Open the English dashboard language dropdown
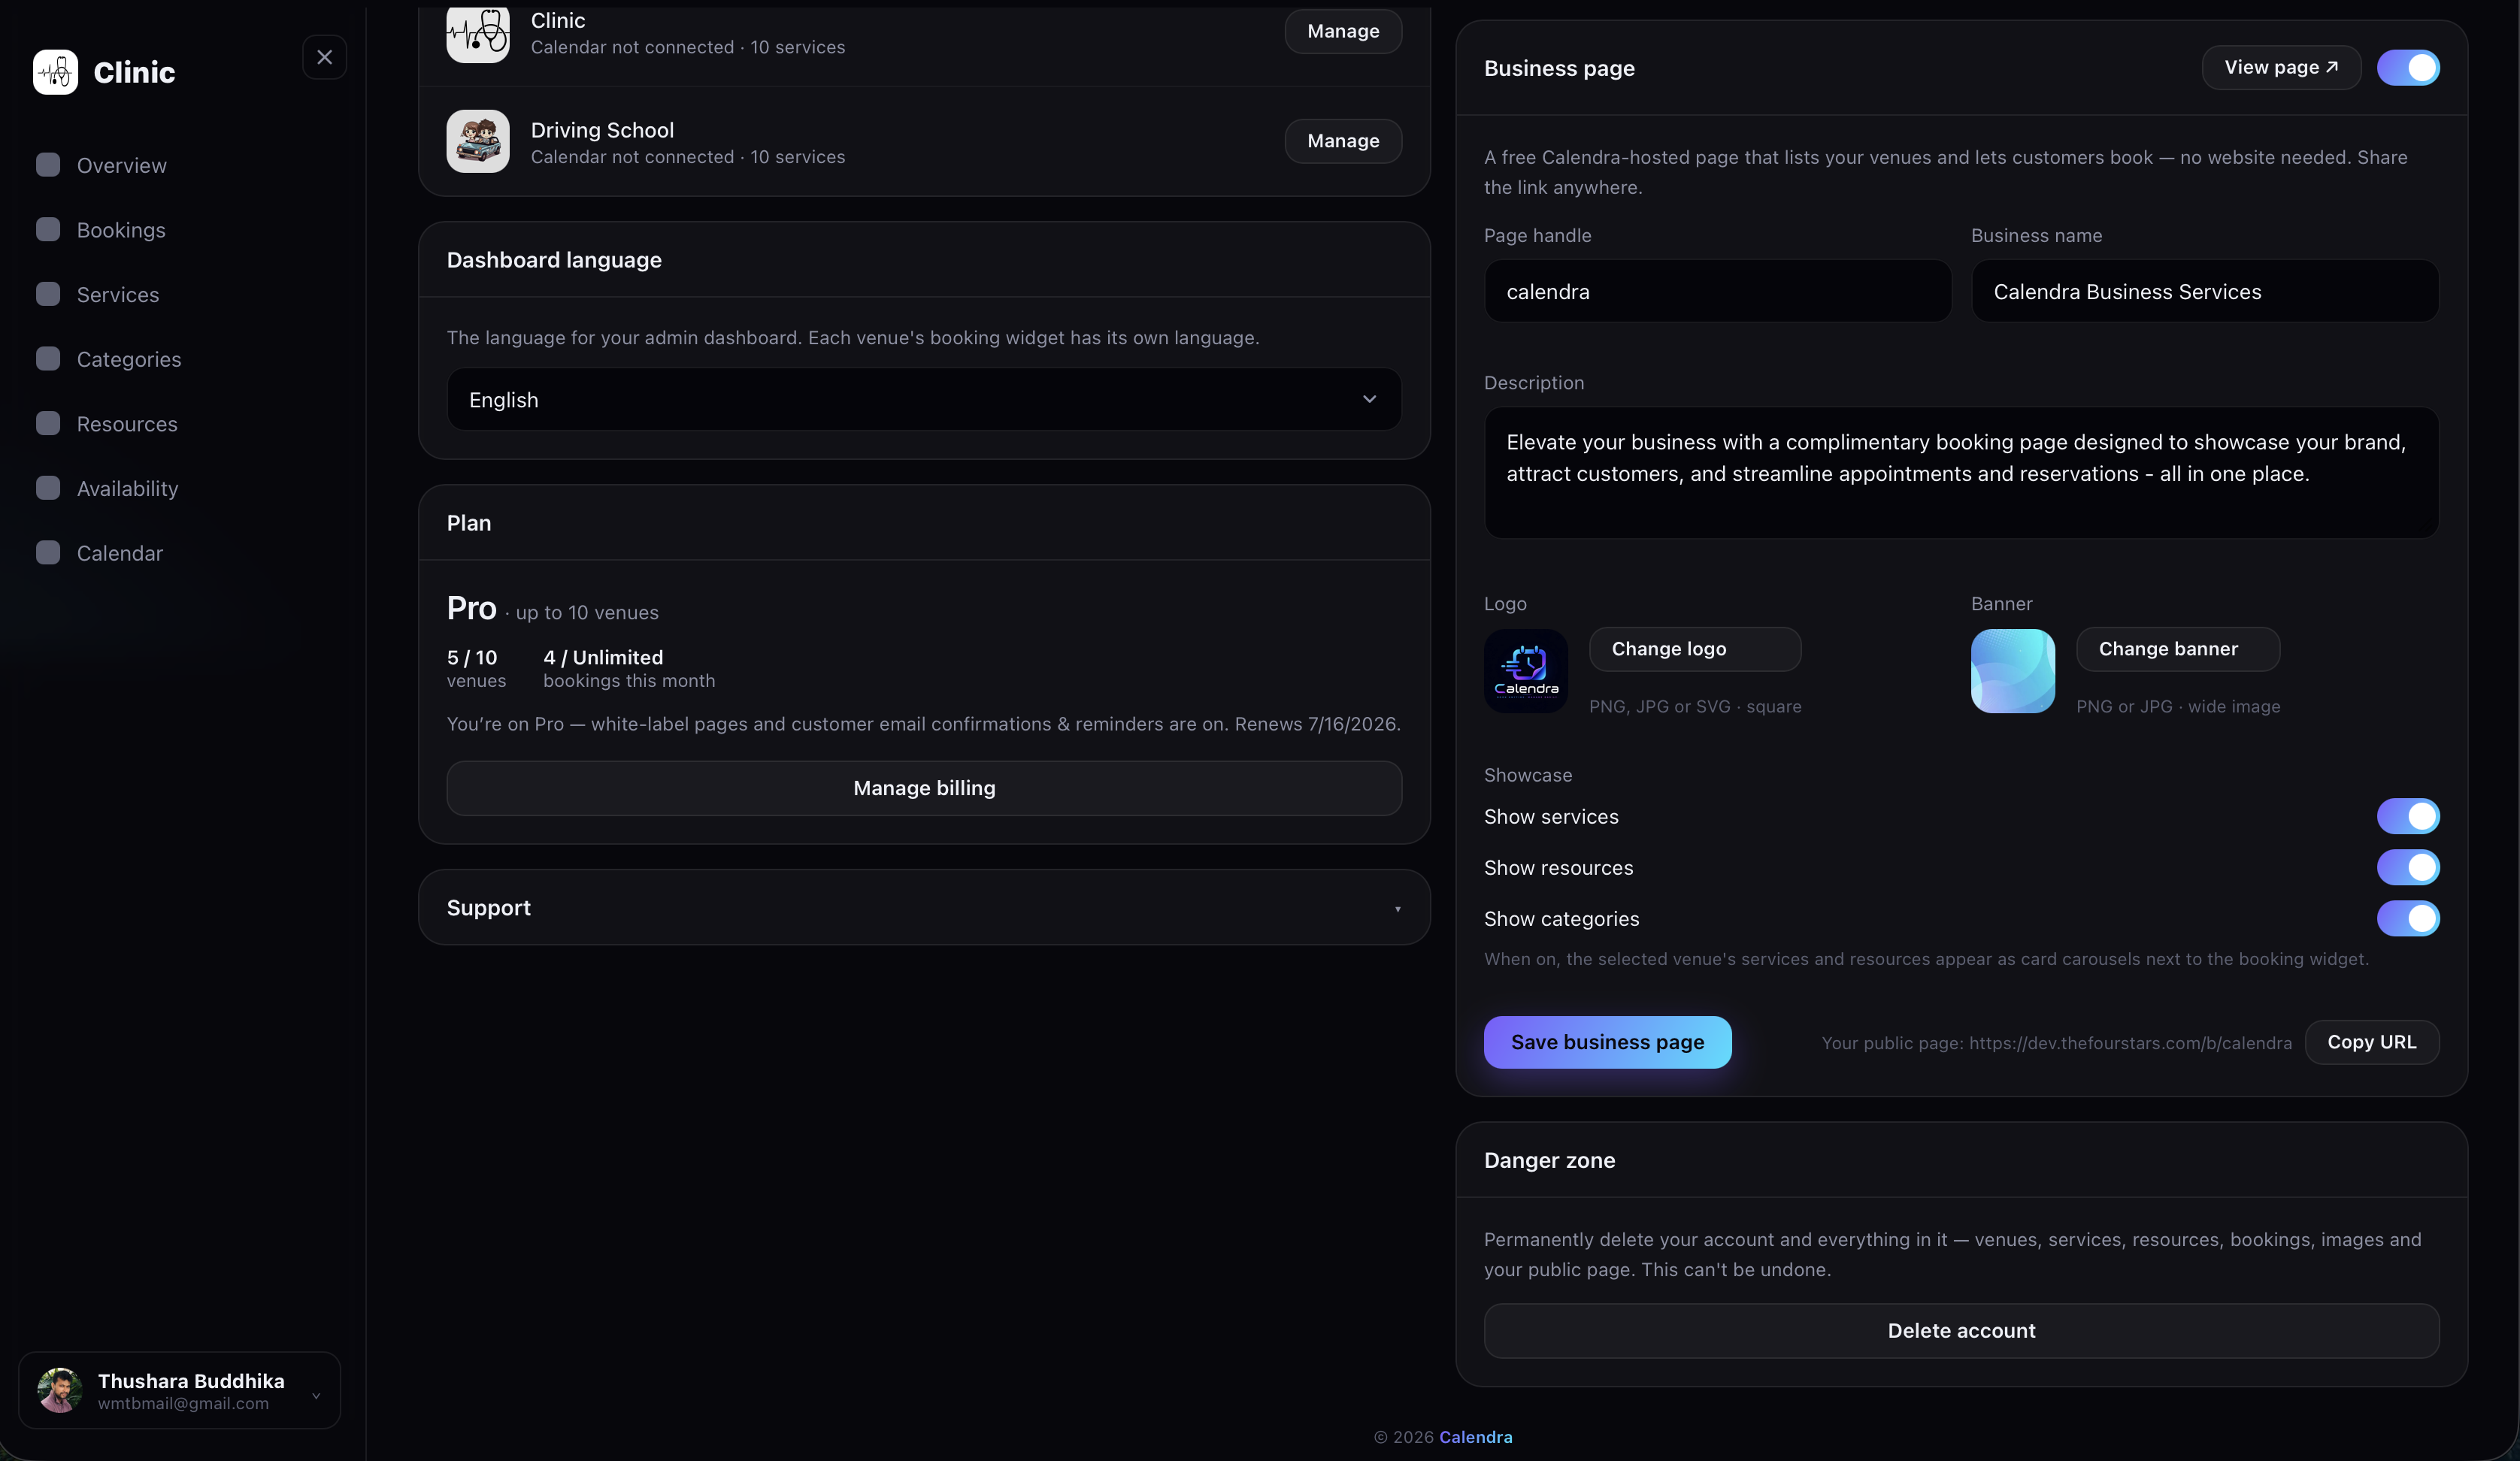 (x=924, y=399)
